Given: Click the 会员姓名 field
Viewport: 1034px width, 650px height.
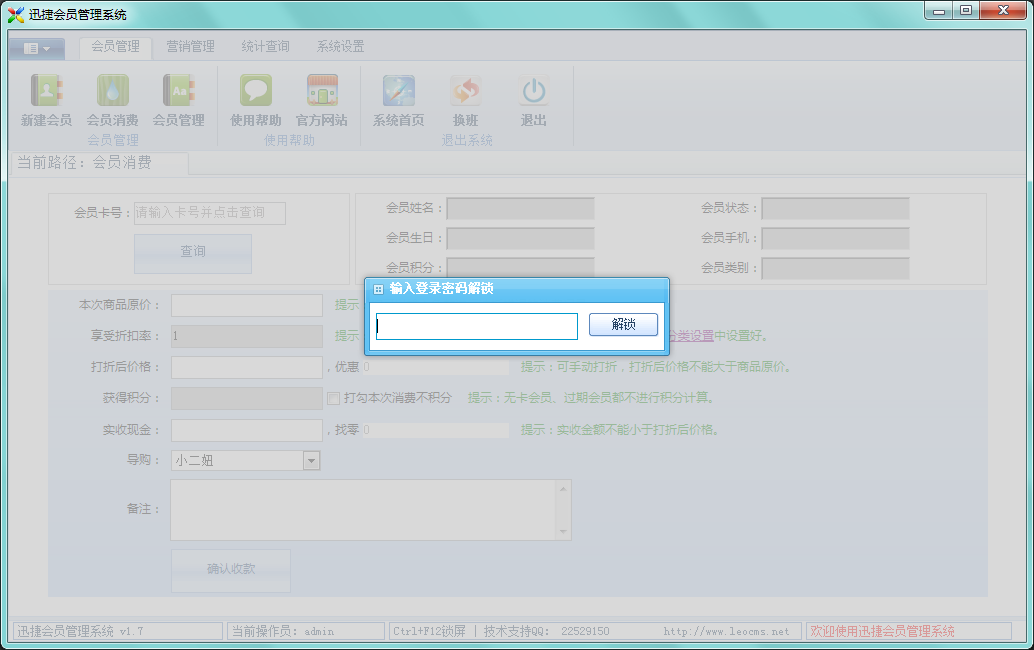Looking at the screenshot, I should click(520, 208).
